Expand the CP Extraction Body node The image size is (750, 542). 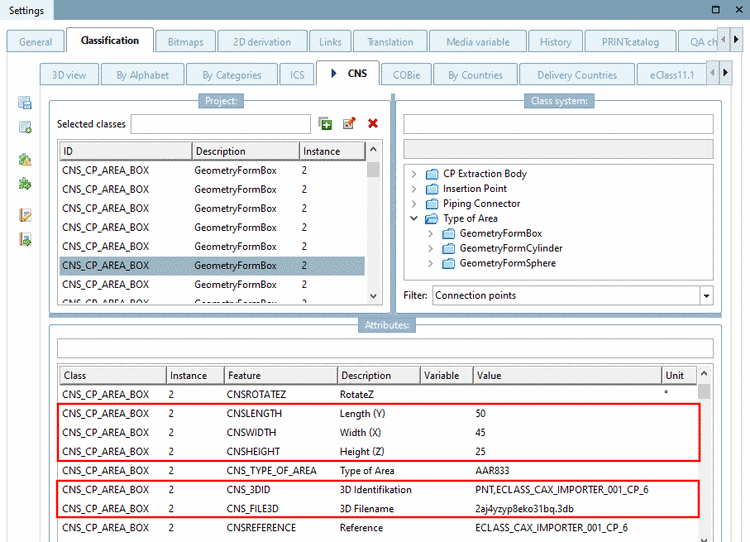coord(414,174)
